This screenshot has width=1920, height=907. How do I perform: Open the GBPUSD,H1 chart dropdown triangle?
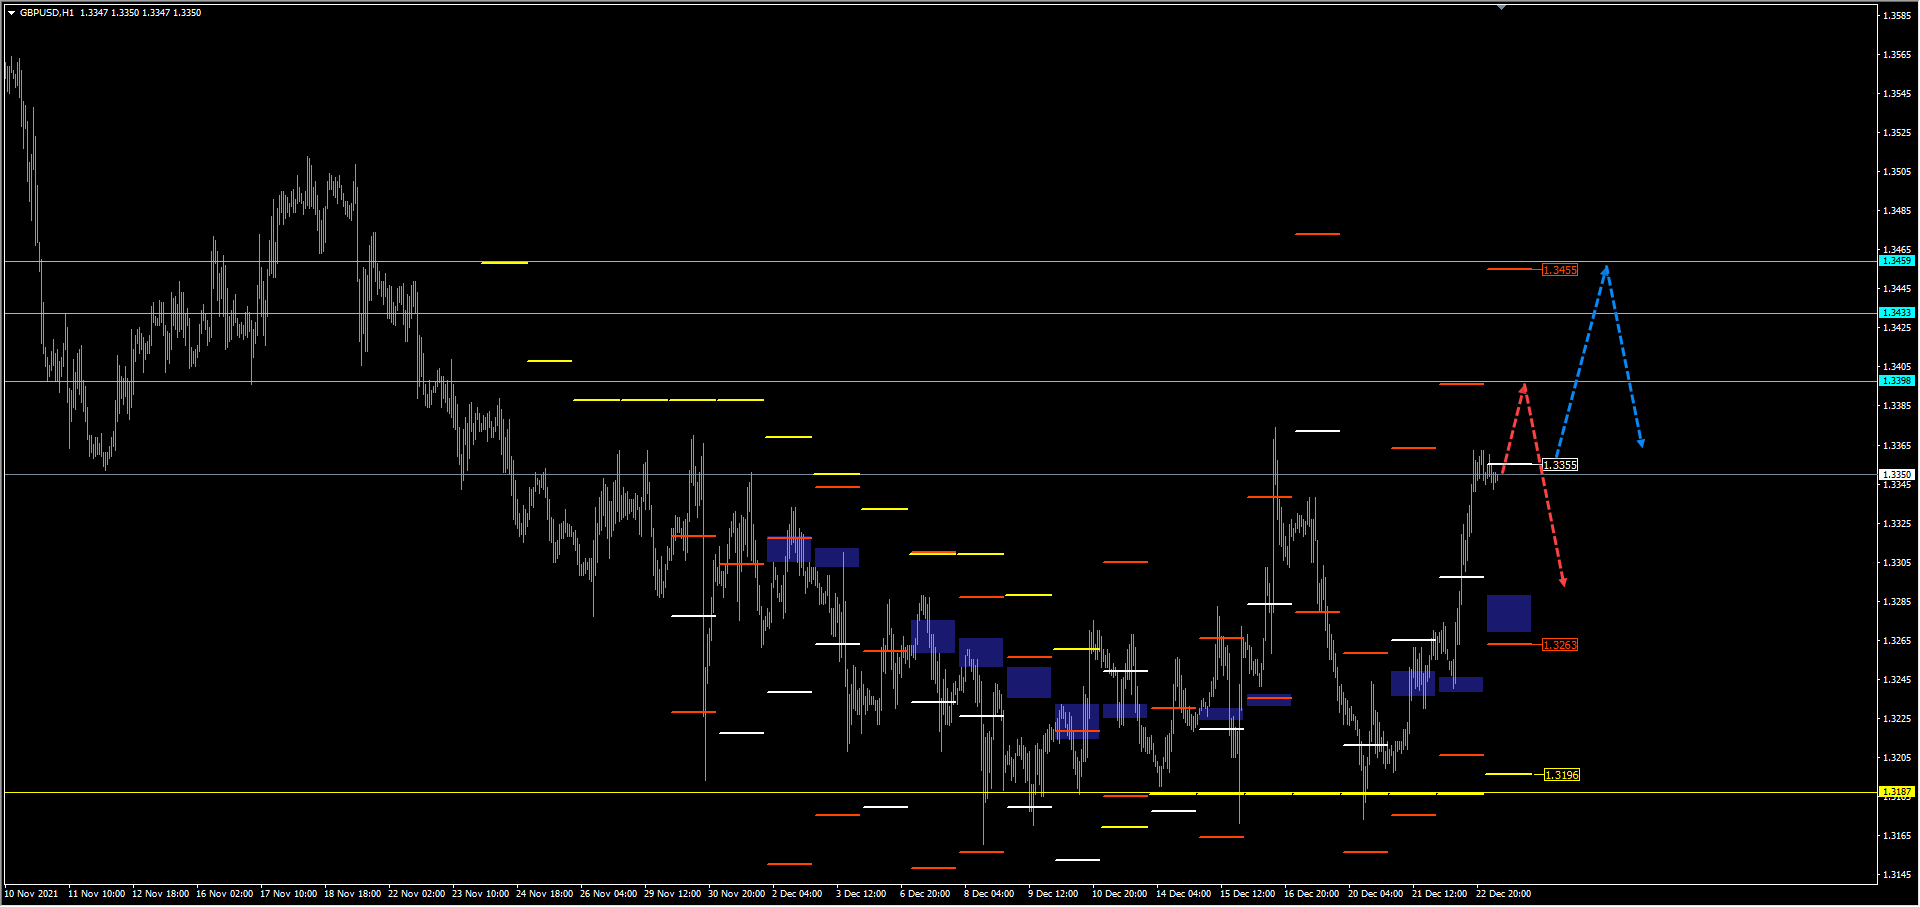pyautogui.click(x=12, y=13)
